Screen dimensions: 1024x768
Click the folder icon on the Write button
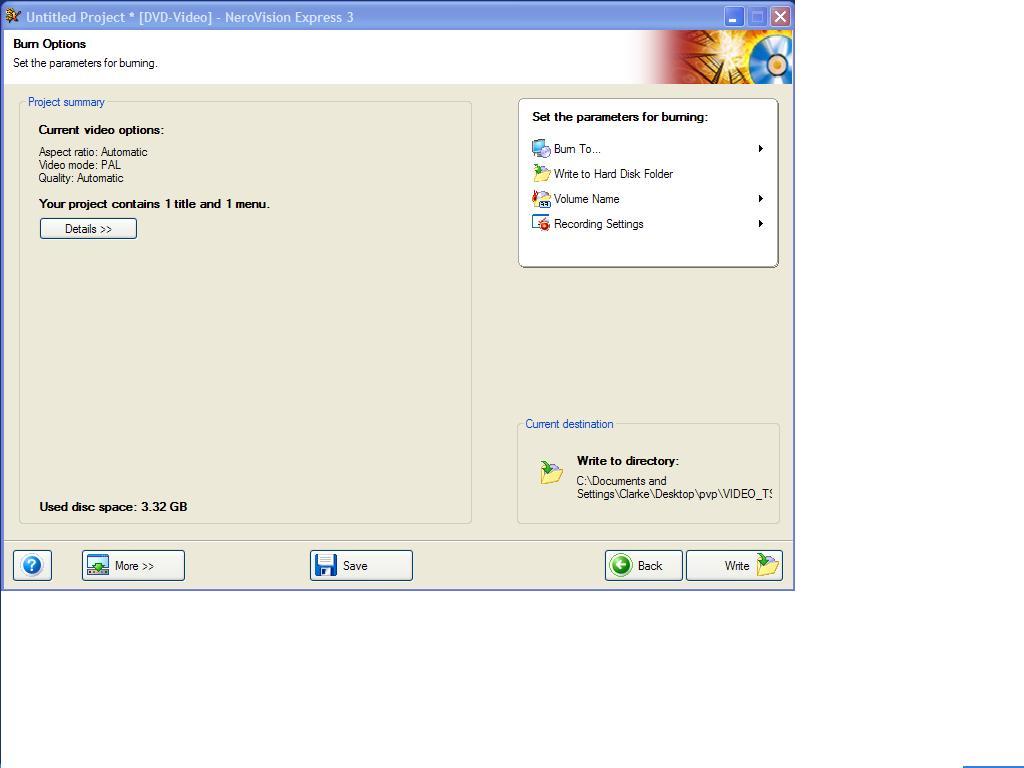767,564
